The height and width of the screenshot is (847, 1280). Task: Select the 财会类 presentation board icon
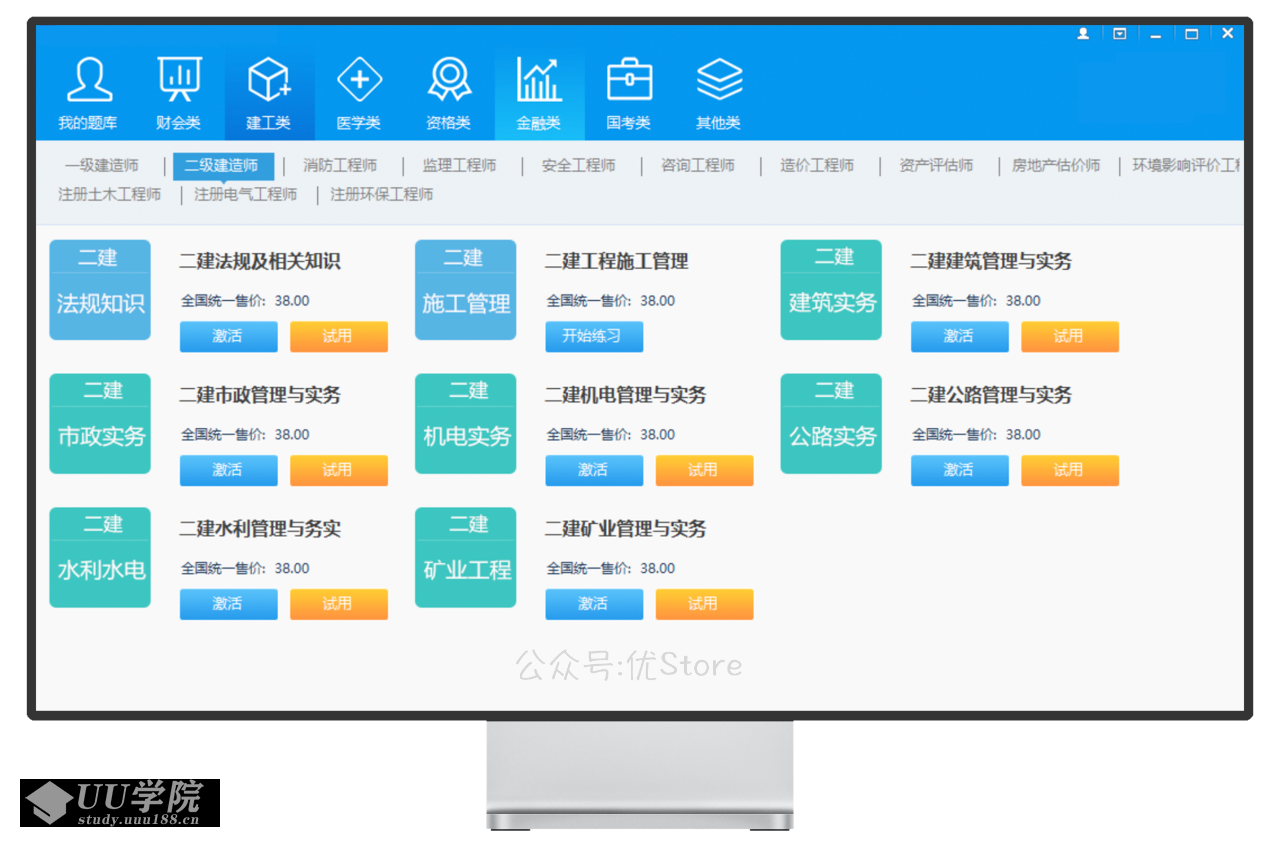pos(179,80)
